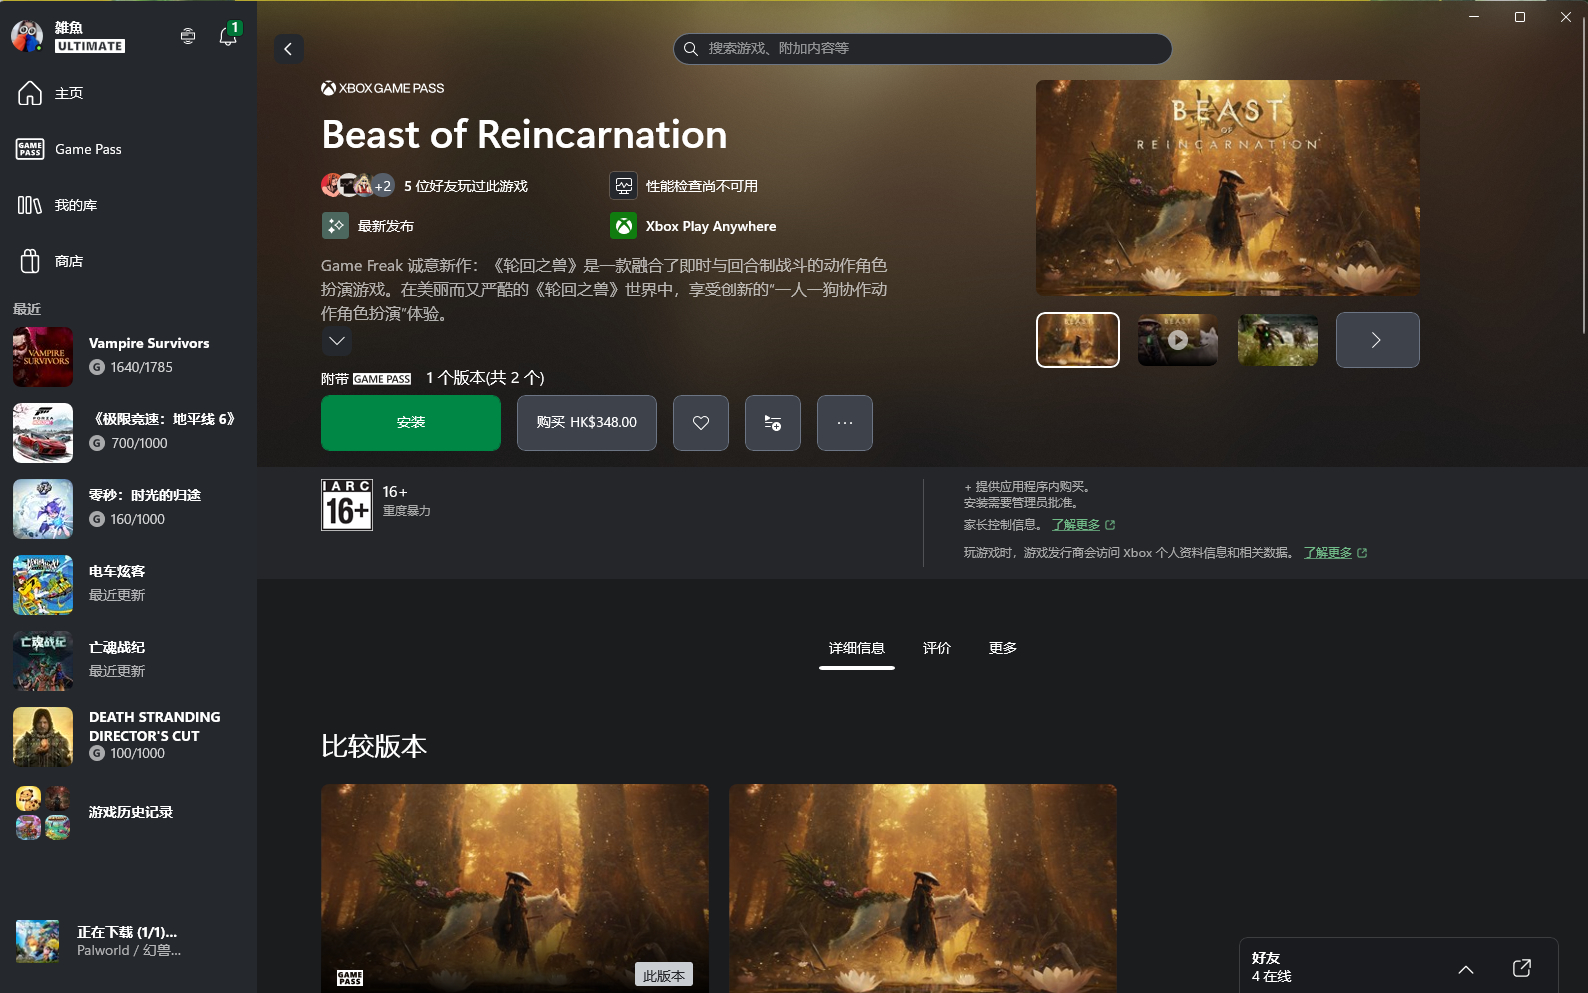Image resolution: width=1588 pixels, height=993 pixels.
Task: View friends who played this game
Action: point(425,186)
